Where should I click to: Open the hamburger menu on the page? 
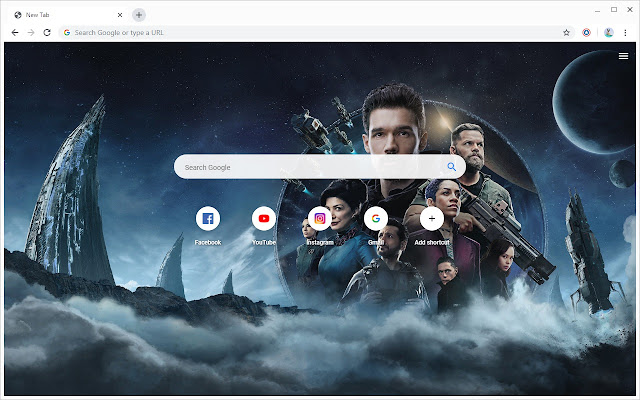pyautogui.click(x=623, y=56)
